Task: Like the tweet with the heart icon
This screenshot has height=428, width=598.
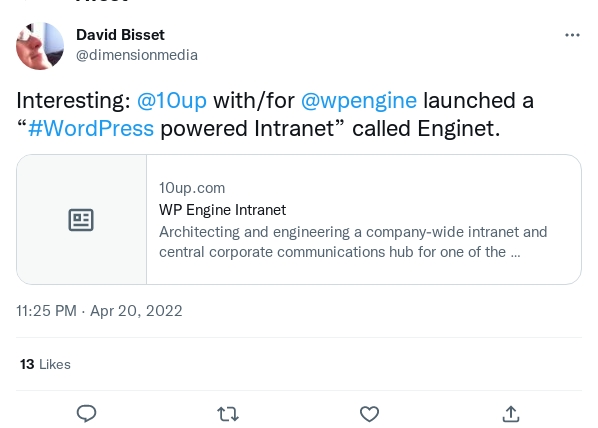Action: [x=369, y=414]
